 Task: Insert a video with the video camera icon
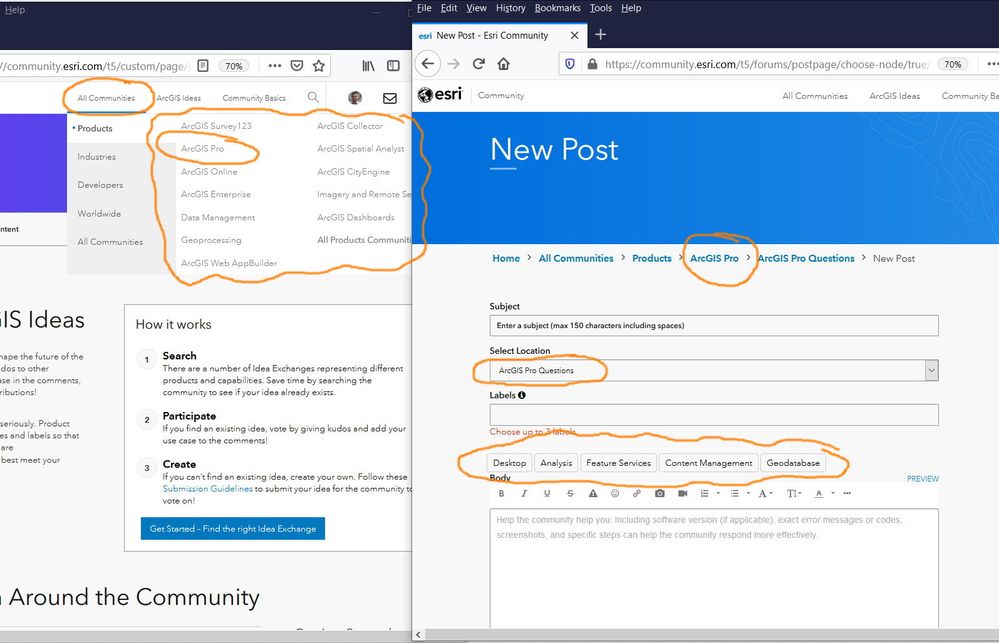[682, 493]
